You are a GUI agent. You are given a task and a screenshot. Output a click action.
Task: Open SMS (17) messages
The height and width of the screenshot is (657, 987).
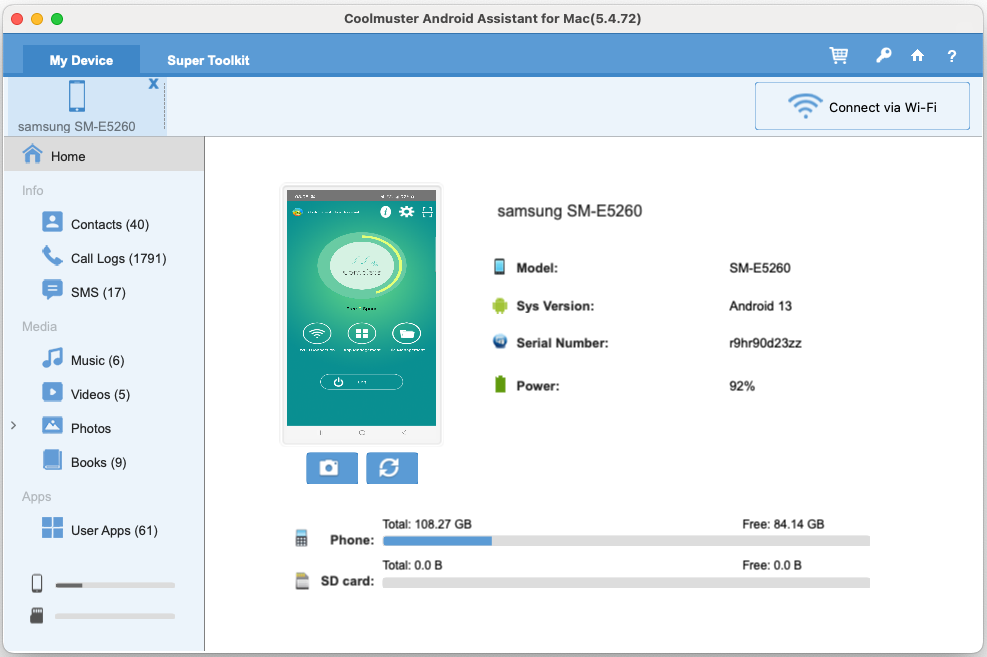click(99, 291)
